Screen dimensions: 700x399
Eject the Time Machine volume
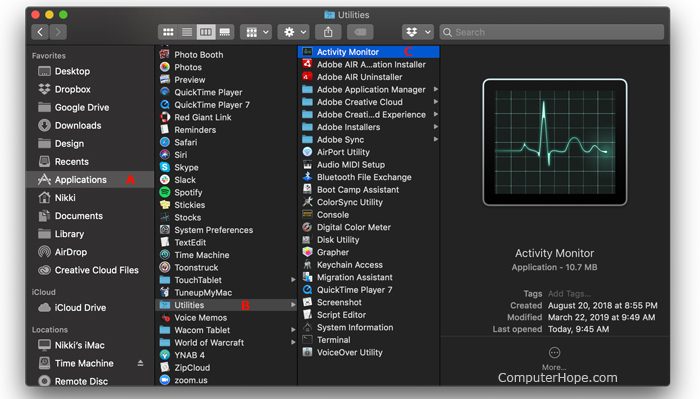(140, 363)
